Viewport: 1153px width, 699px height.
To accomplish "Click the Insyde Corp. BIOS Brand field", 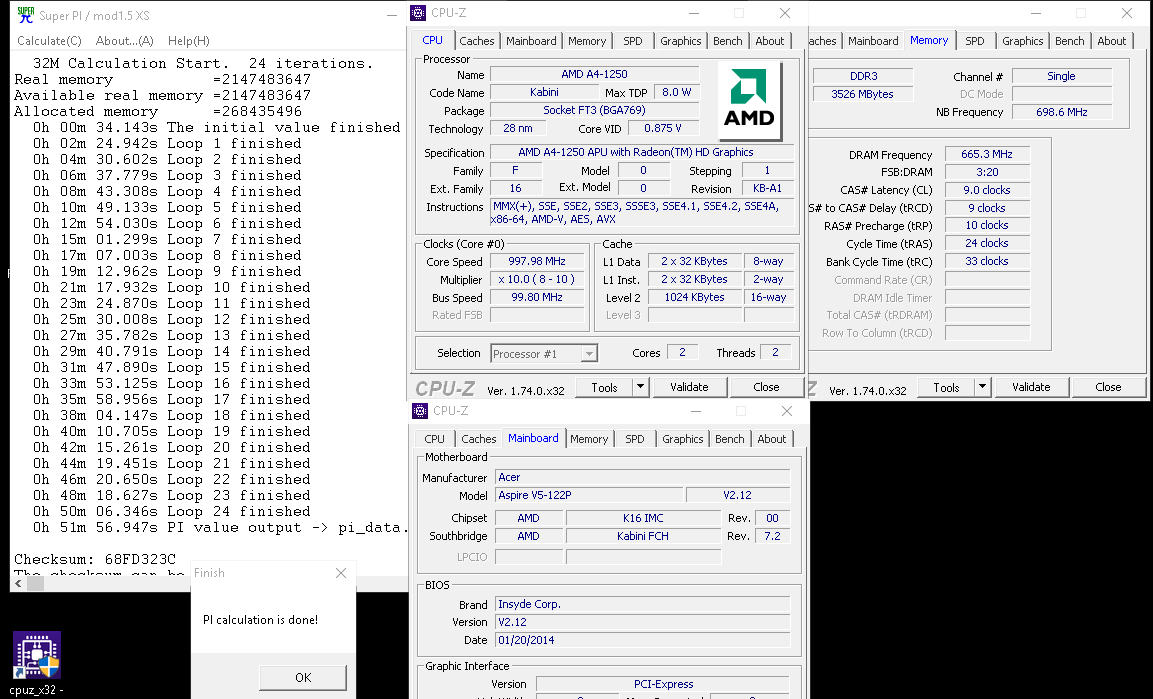I will 643,604.
